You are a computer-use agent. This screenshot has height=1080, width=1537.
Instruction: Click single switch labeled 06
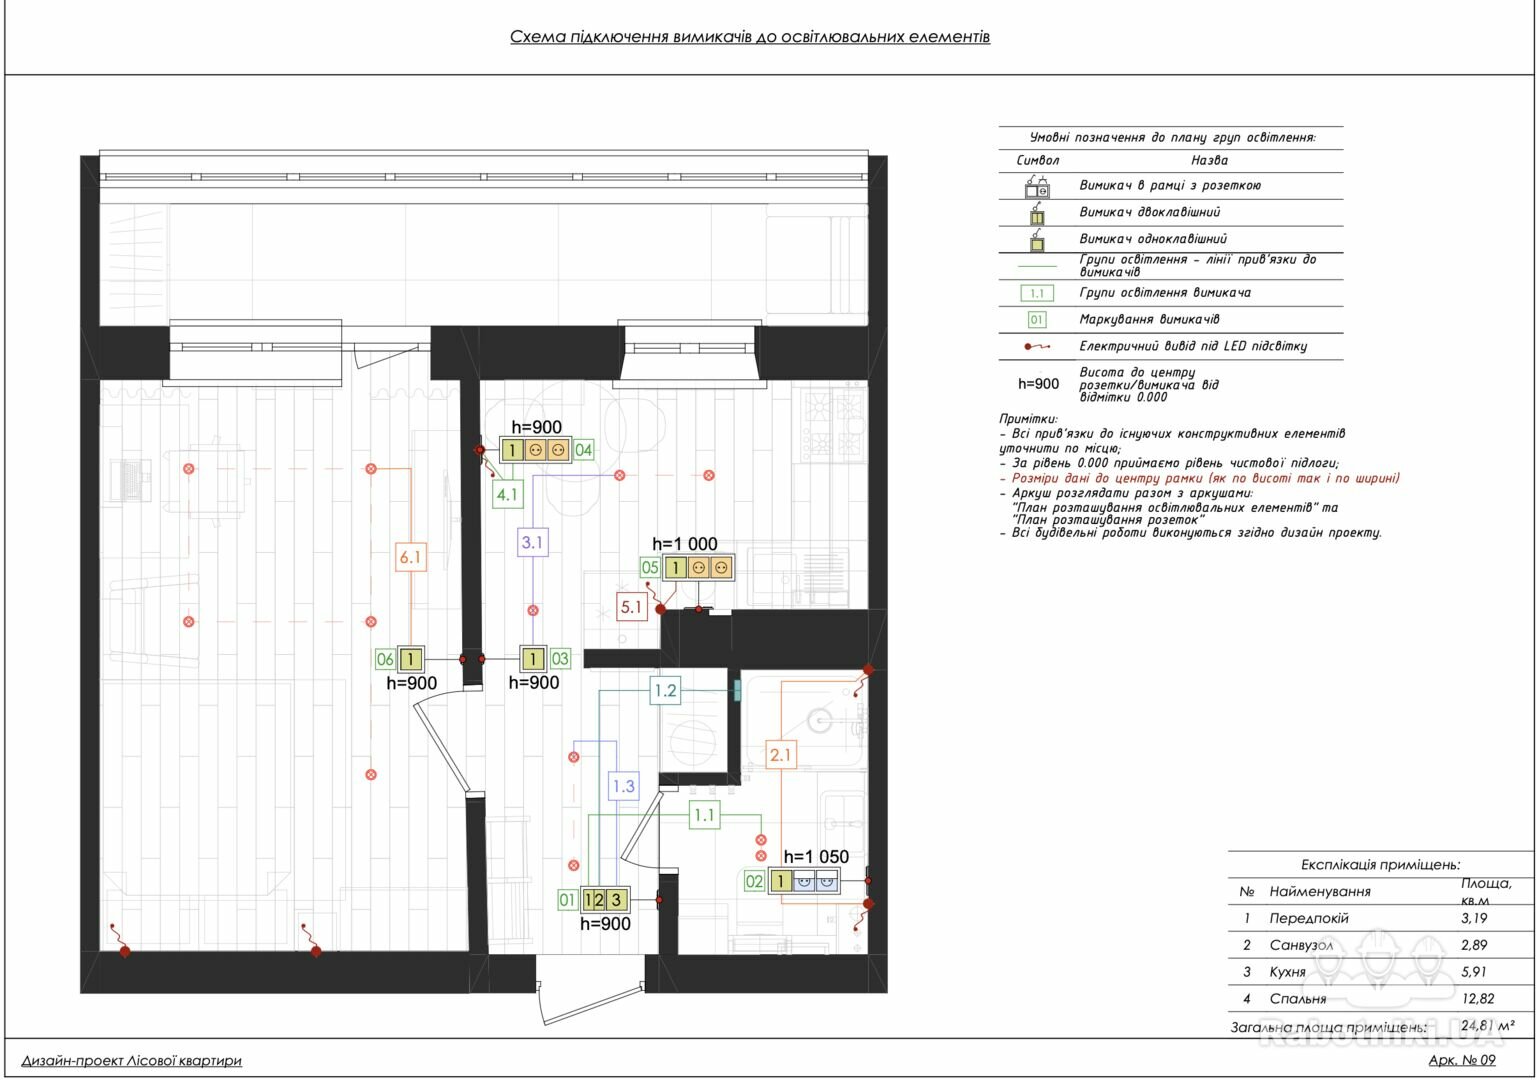pyautogui.click(x=411, y=659)
